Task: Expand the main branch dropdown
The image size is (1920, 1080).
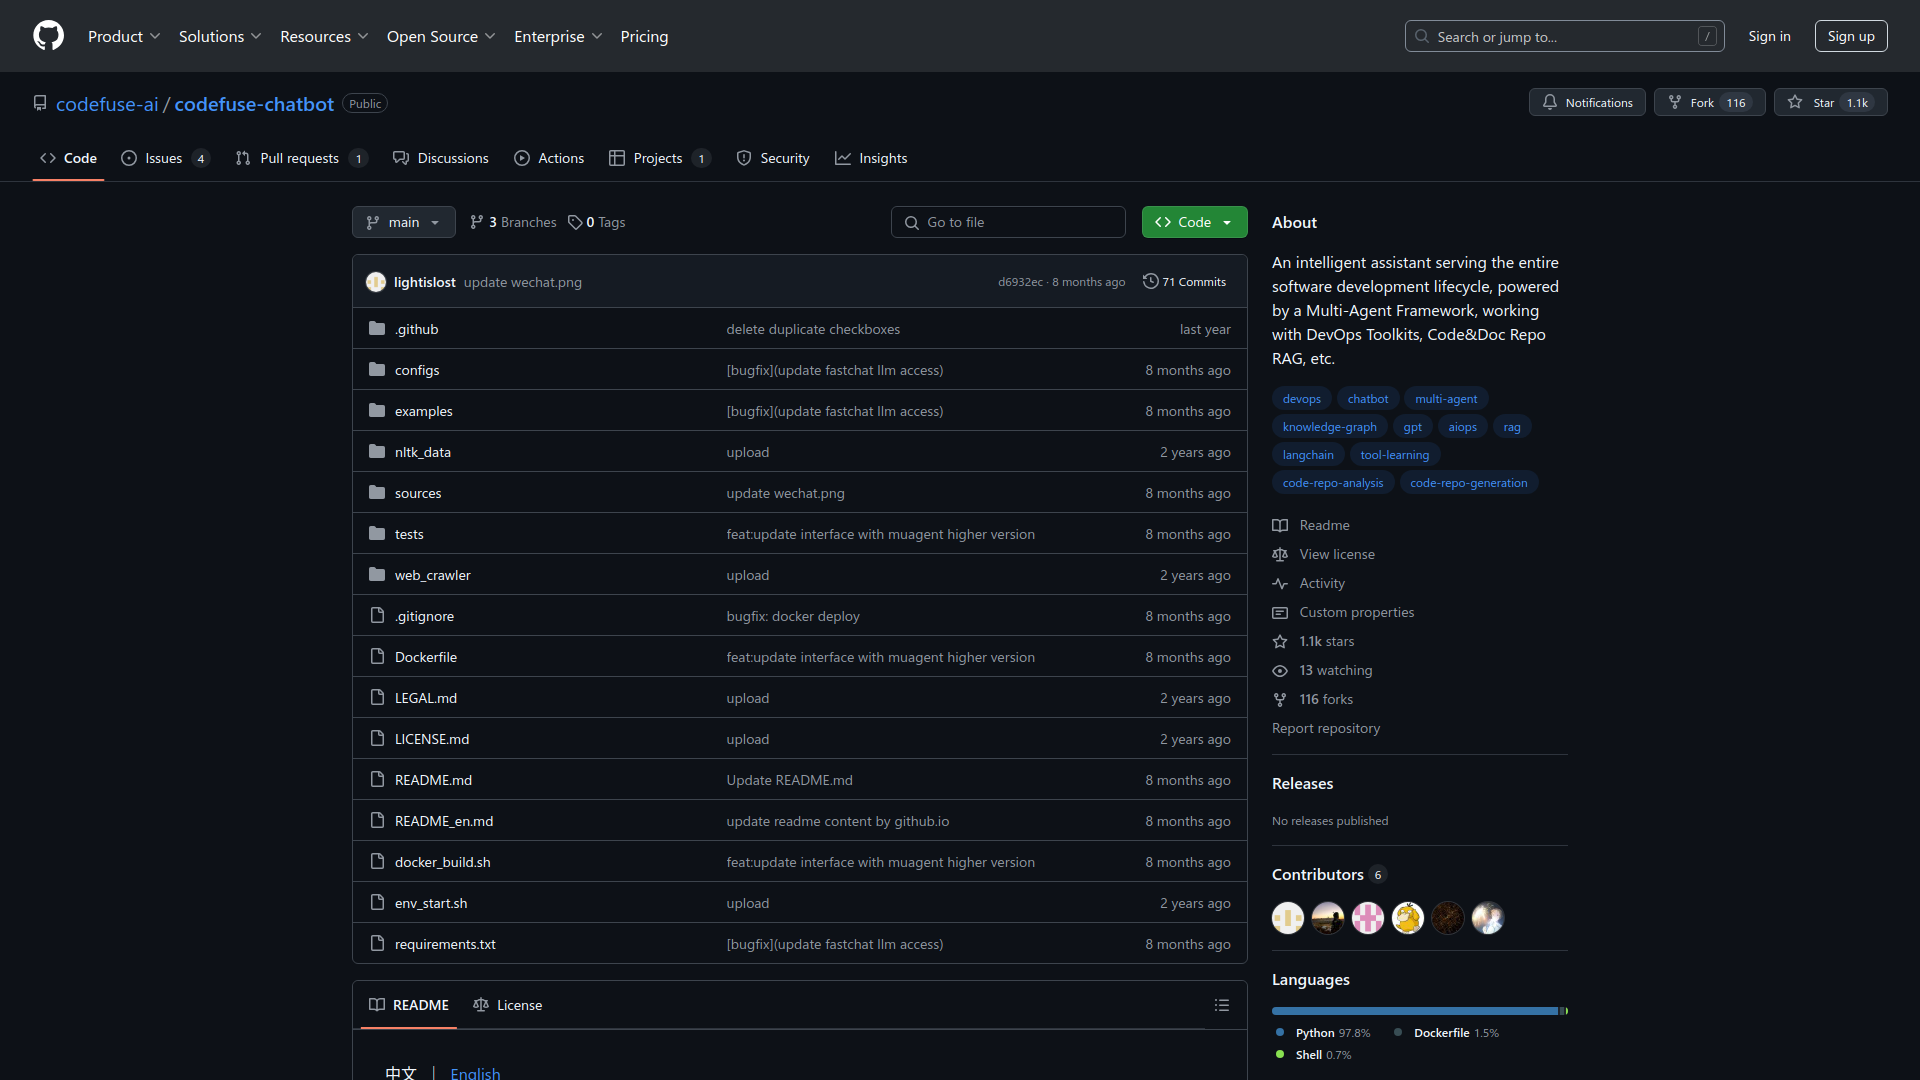Action: (x=404, y=222)
